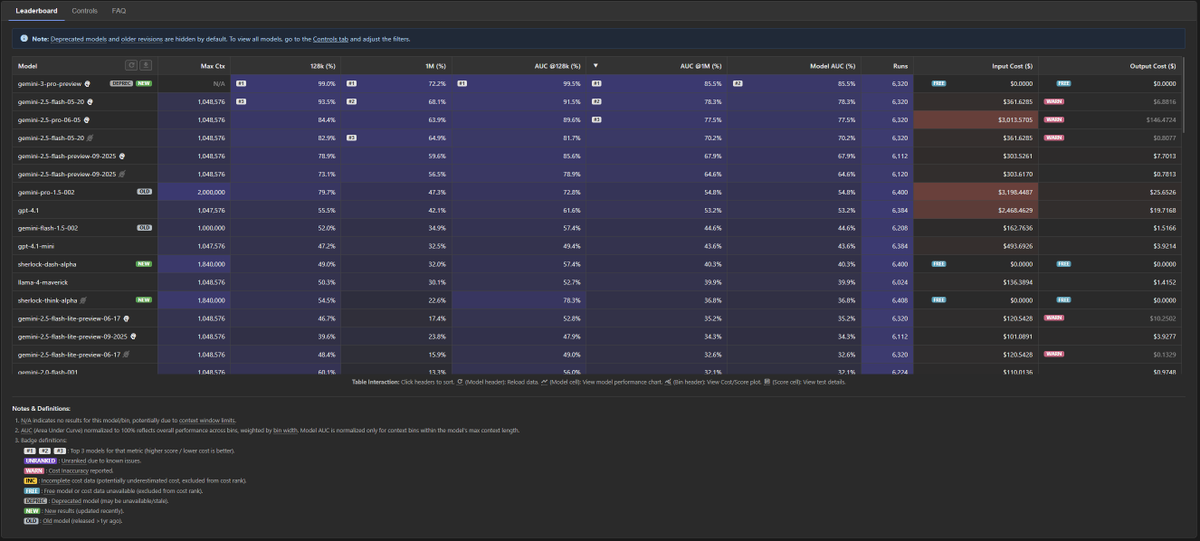Screen dimensions: 1200x541
Task: Click the WARN badge in gemini-2.5-pro-06-05 Output Cost
Action: pyautogui.click(x=1054, y=119)
